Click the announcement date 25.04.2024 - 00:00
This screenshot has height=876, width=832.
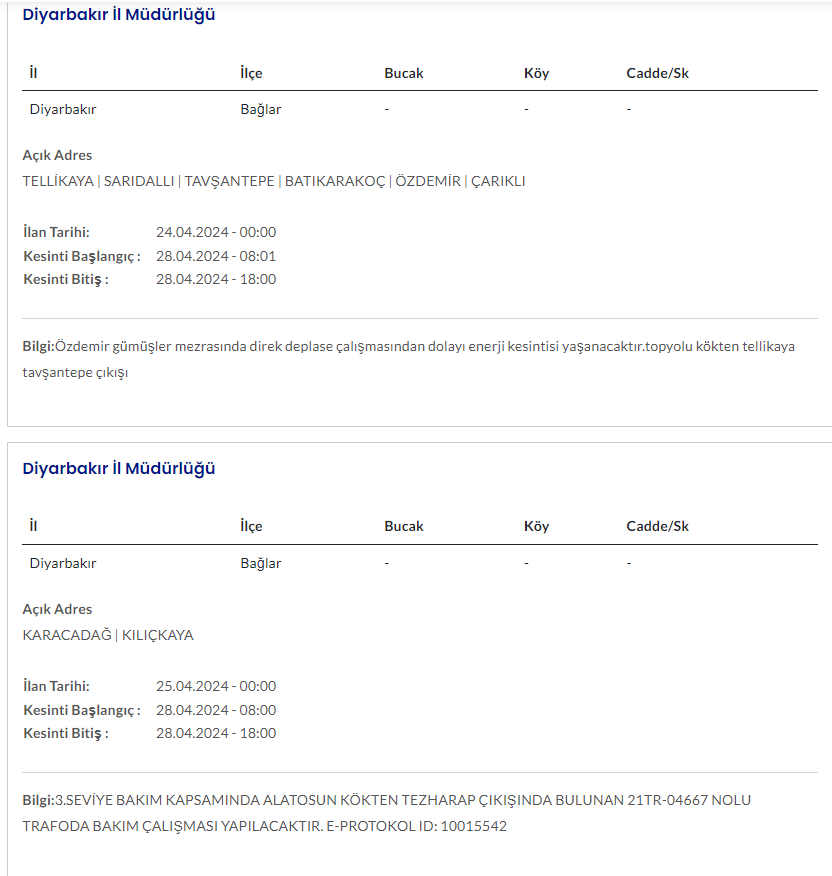pos(216,686)
